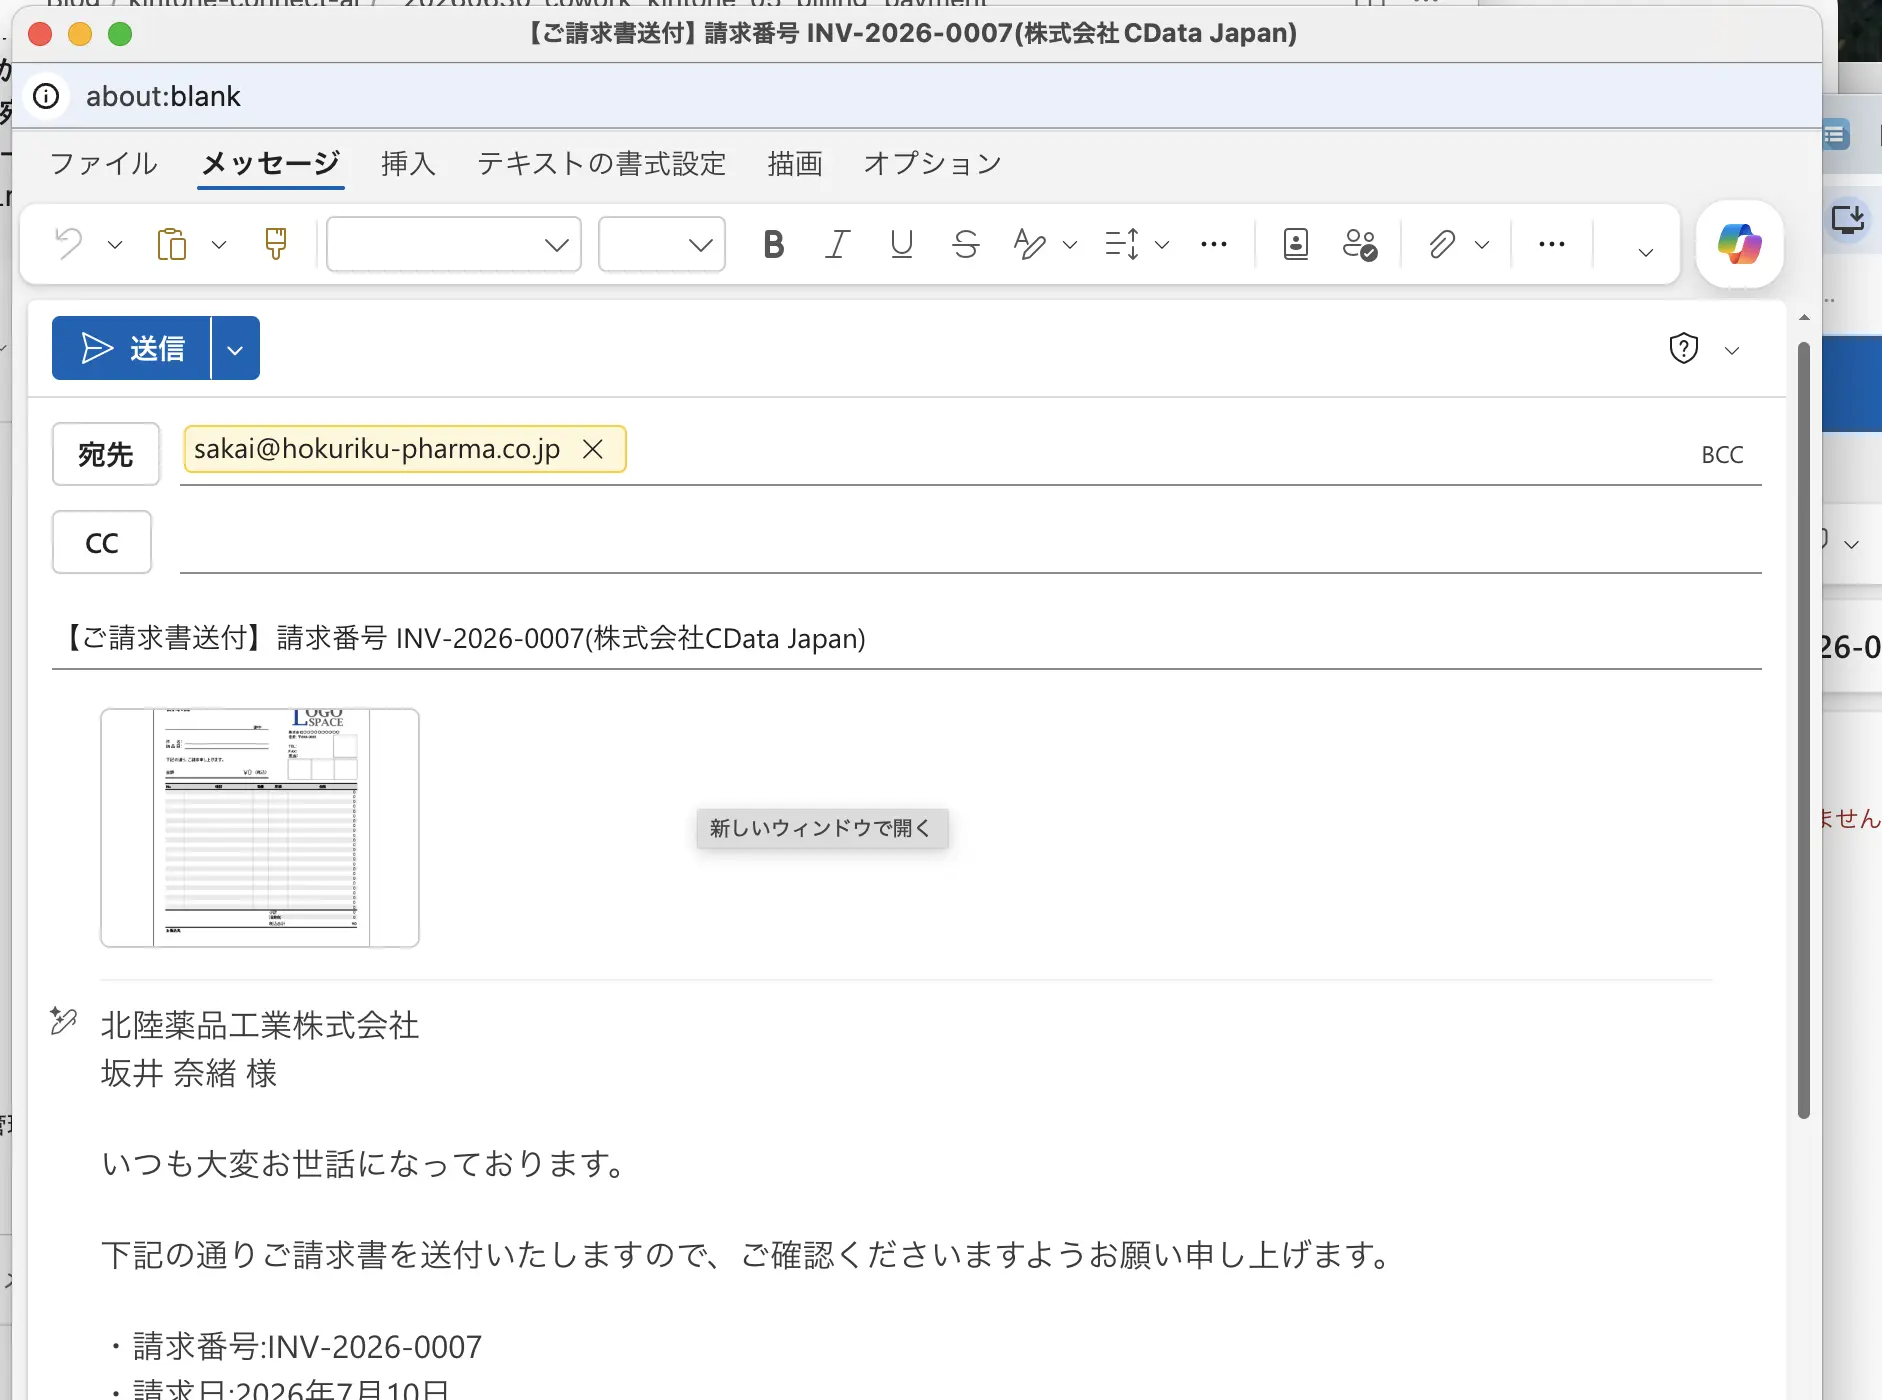Click the site info icon beside about:blank

click(x=46, y=96)
